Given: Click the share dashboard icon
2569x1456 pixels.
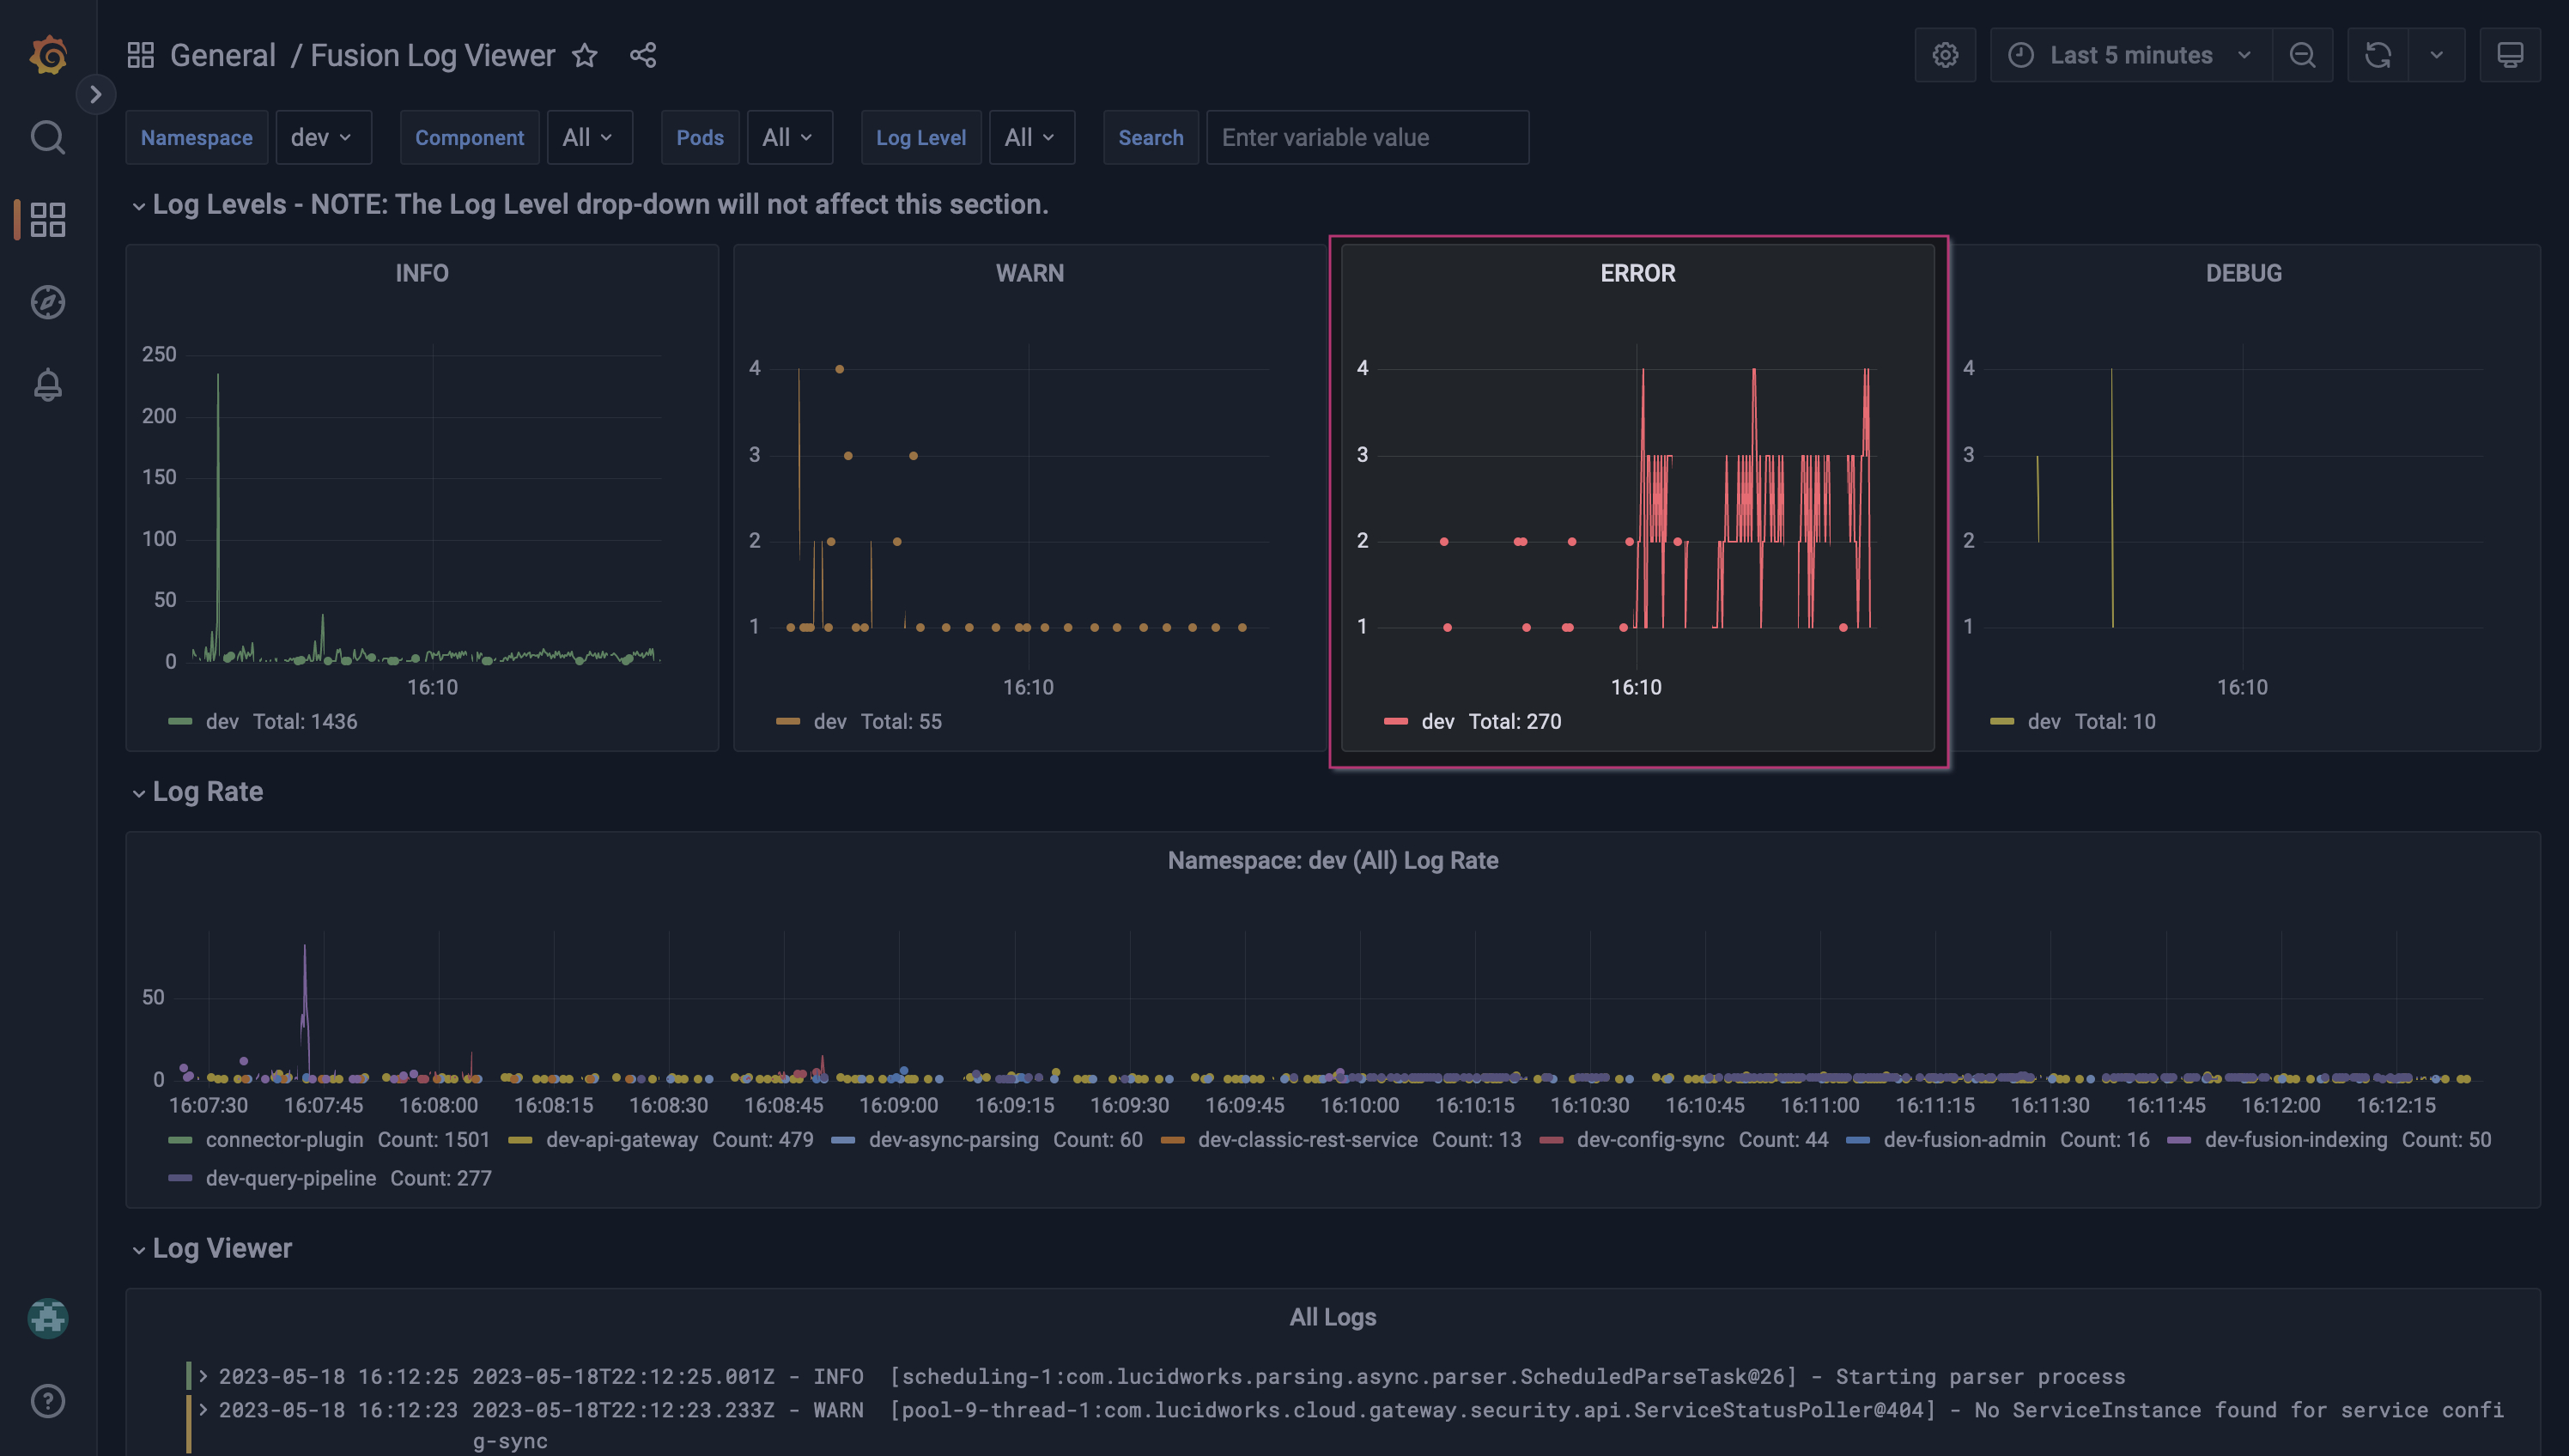Looking at the screenshot, I should (x=643, y=55).
